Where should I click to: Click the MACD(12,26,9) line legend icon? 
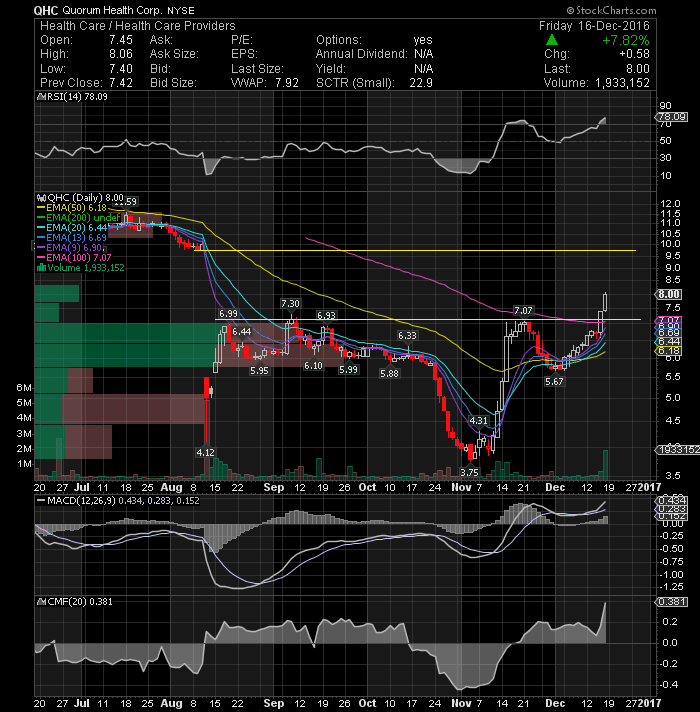41,501
